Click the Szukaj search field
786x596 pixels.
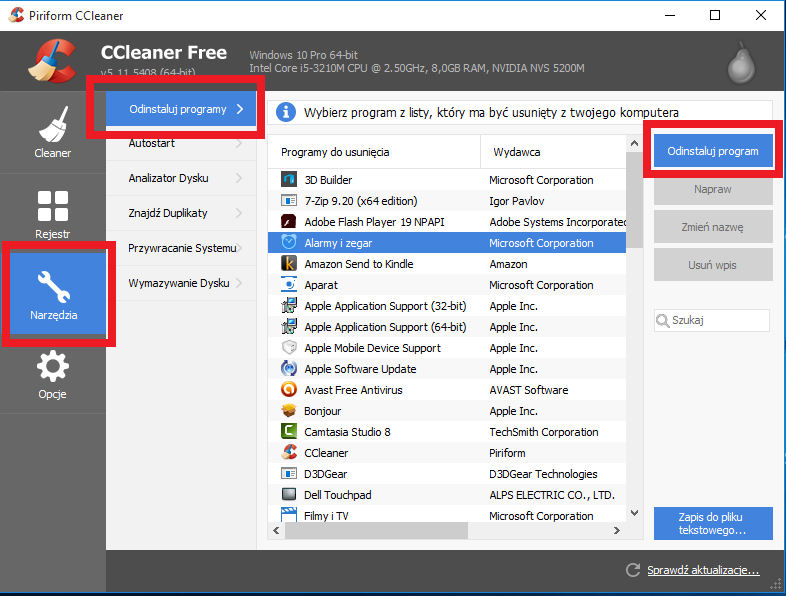pyautogui.click(x=712, y=320)
